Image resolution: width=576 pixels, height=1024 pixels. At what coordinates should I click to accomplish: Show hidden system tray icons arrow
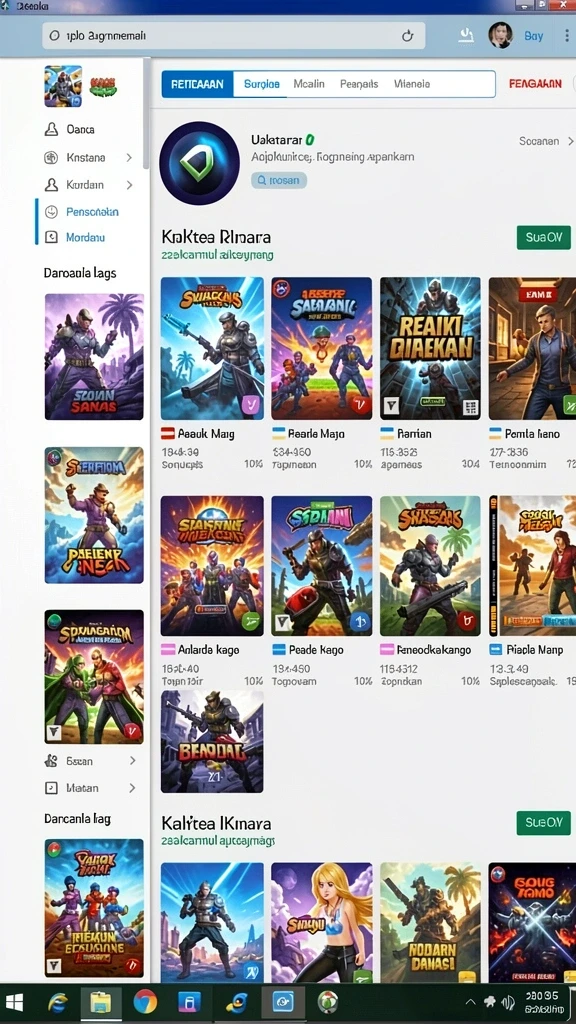(x=470, y=1002)
